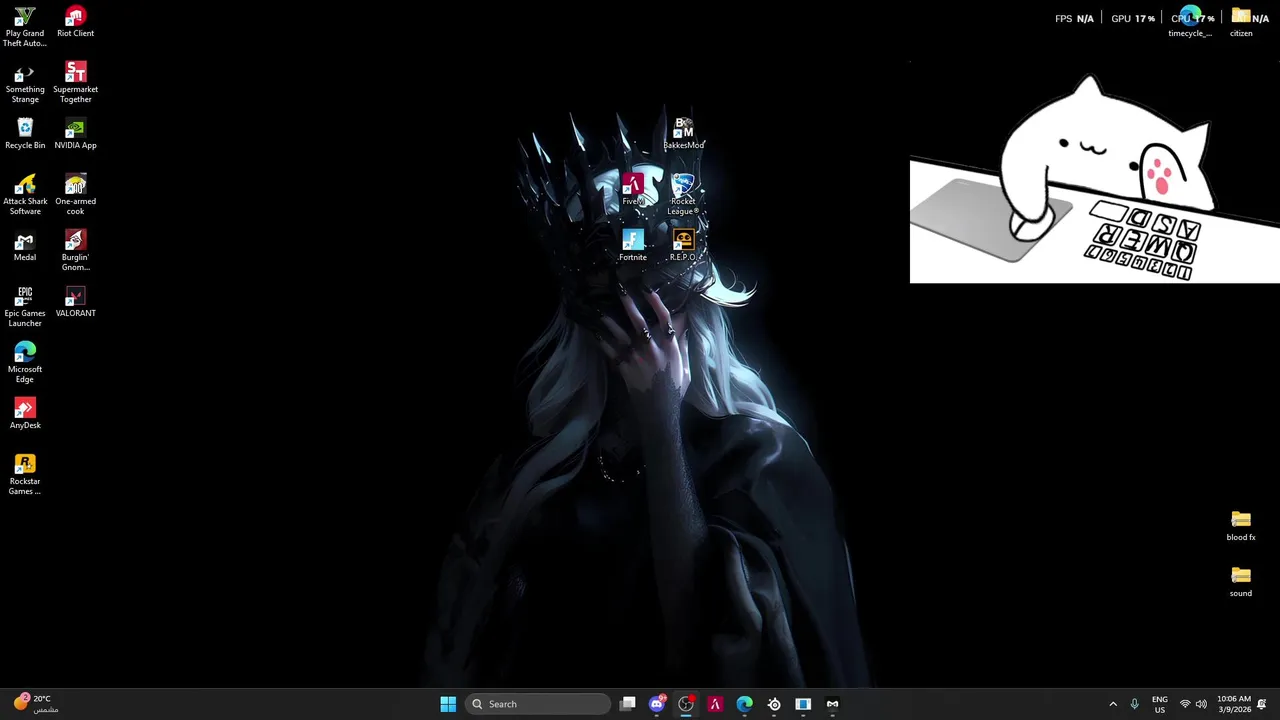Screen dimensions: 1280x720
Task: Open the Recycle Bin
Action: point(25,134)
